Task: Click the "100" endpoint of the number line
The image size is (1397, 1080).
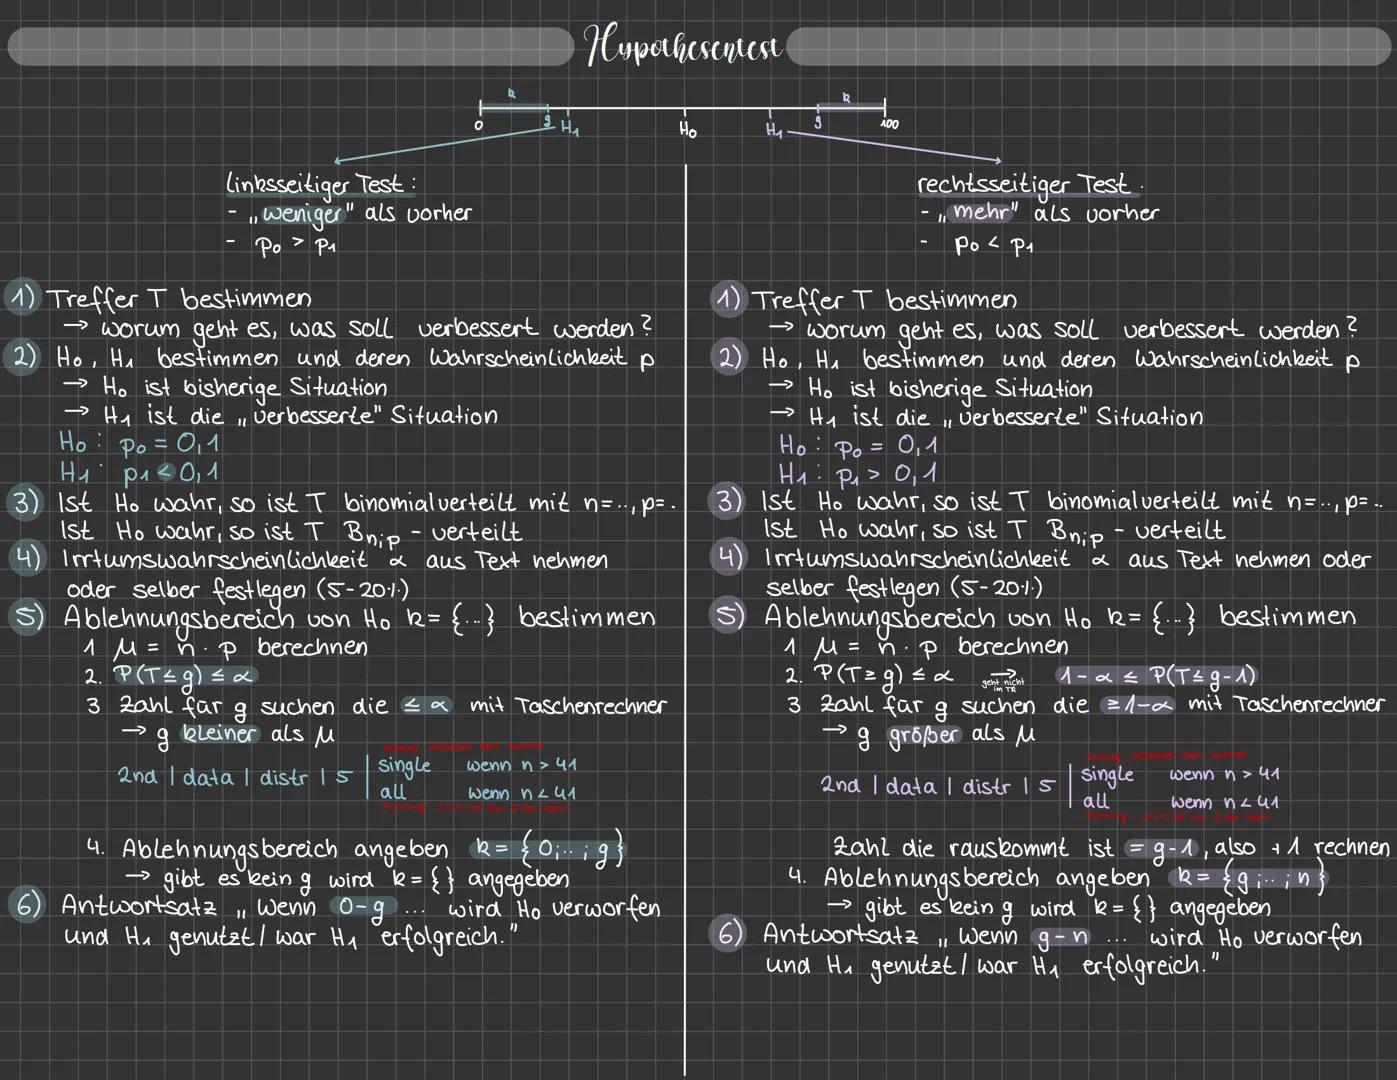Action: click(888, 124)
